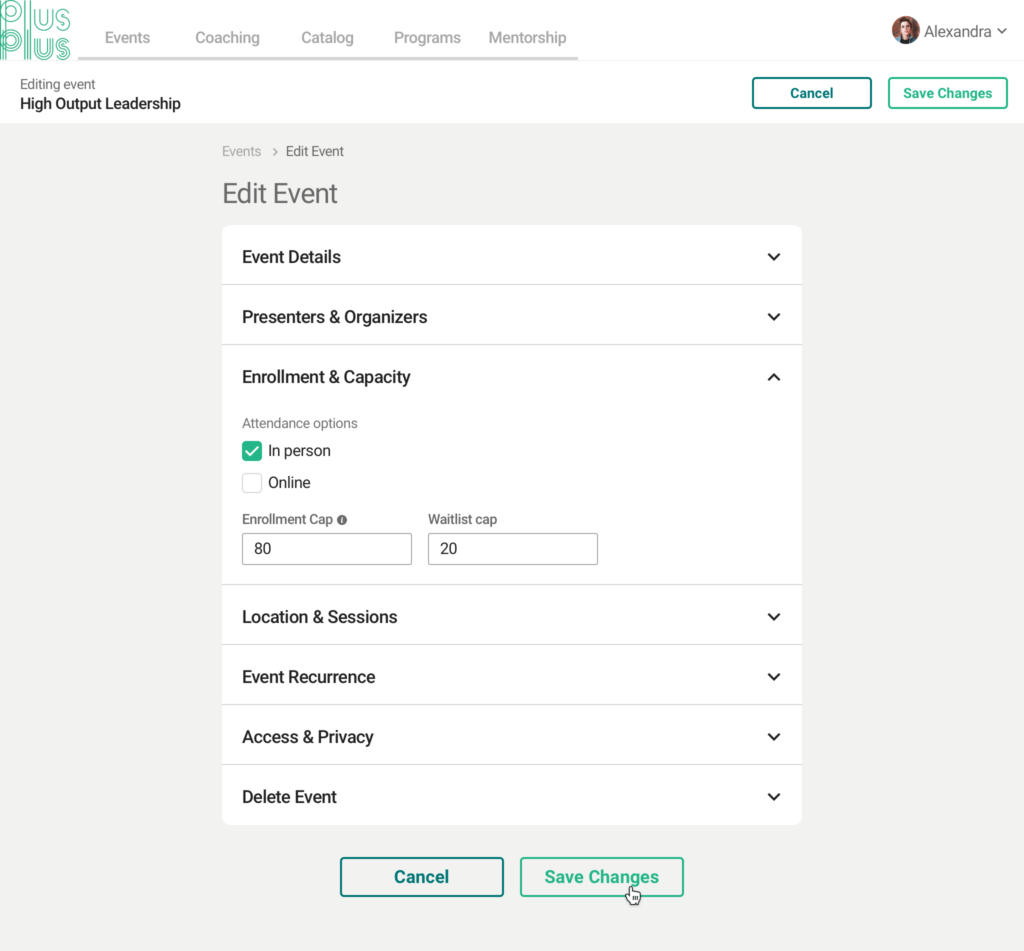Open the Catalog nav tab
The height and width of the screenshot is (951, 1024).
coord(327,38)
